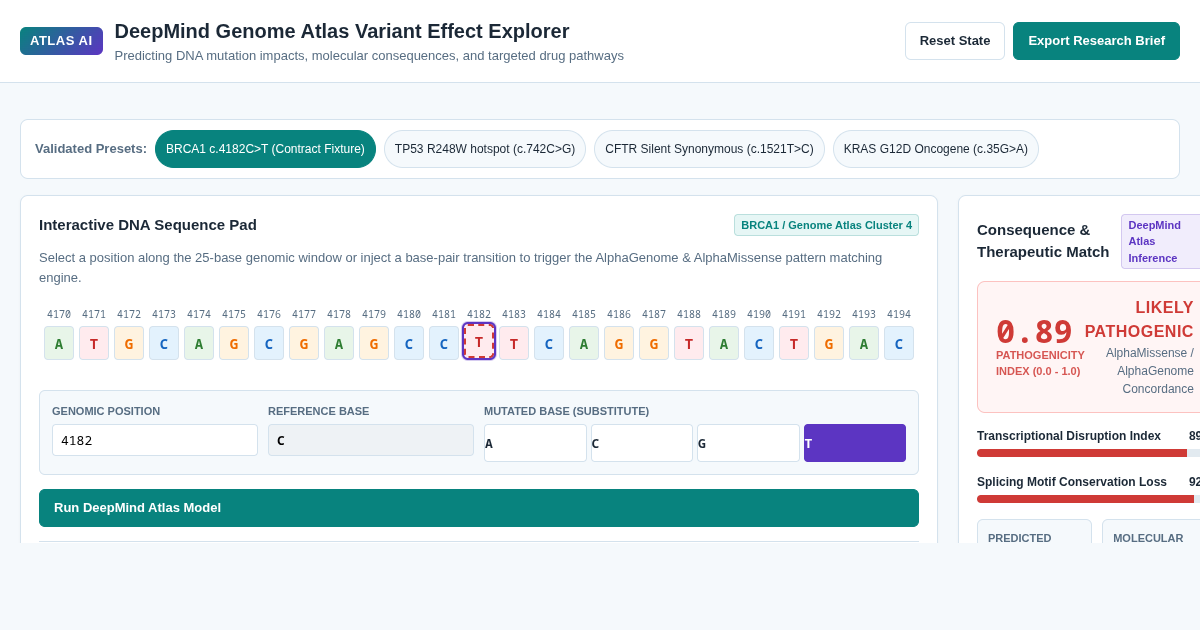Select base G at position 4187
1200x630 pixels.
tap(654, 343)
